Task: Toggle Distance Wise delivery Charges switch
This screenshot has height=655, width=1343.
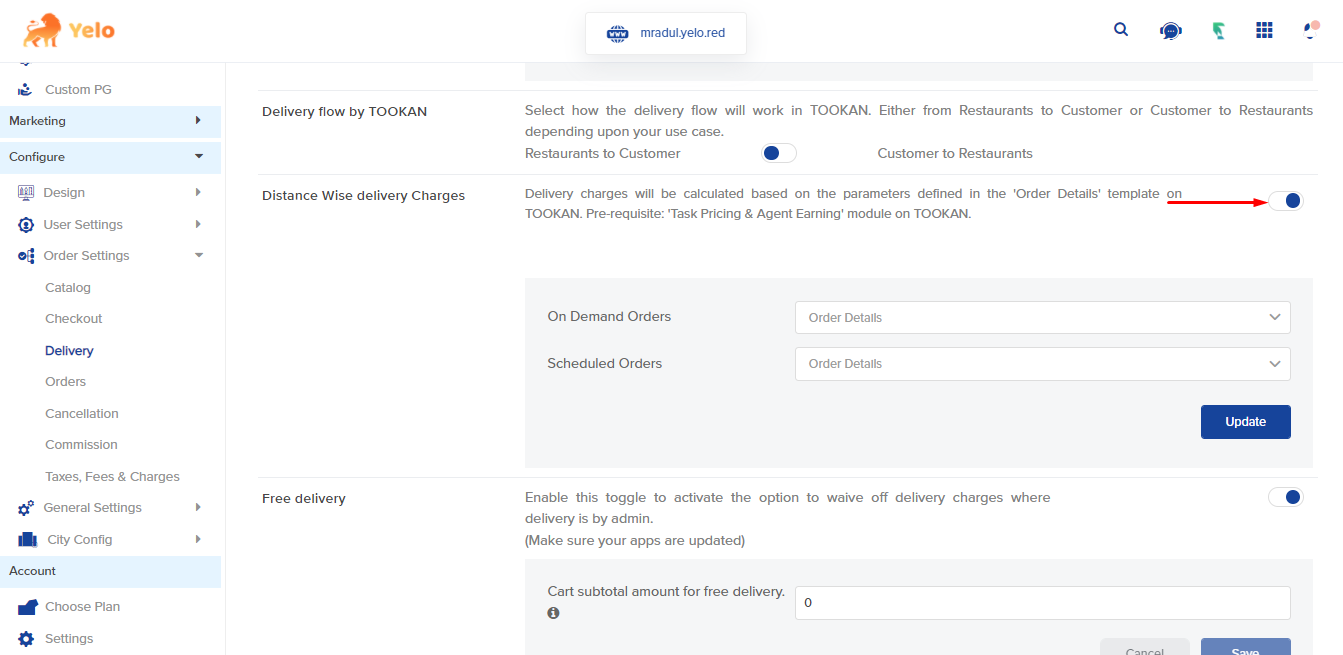Action: click(1285, 201)
